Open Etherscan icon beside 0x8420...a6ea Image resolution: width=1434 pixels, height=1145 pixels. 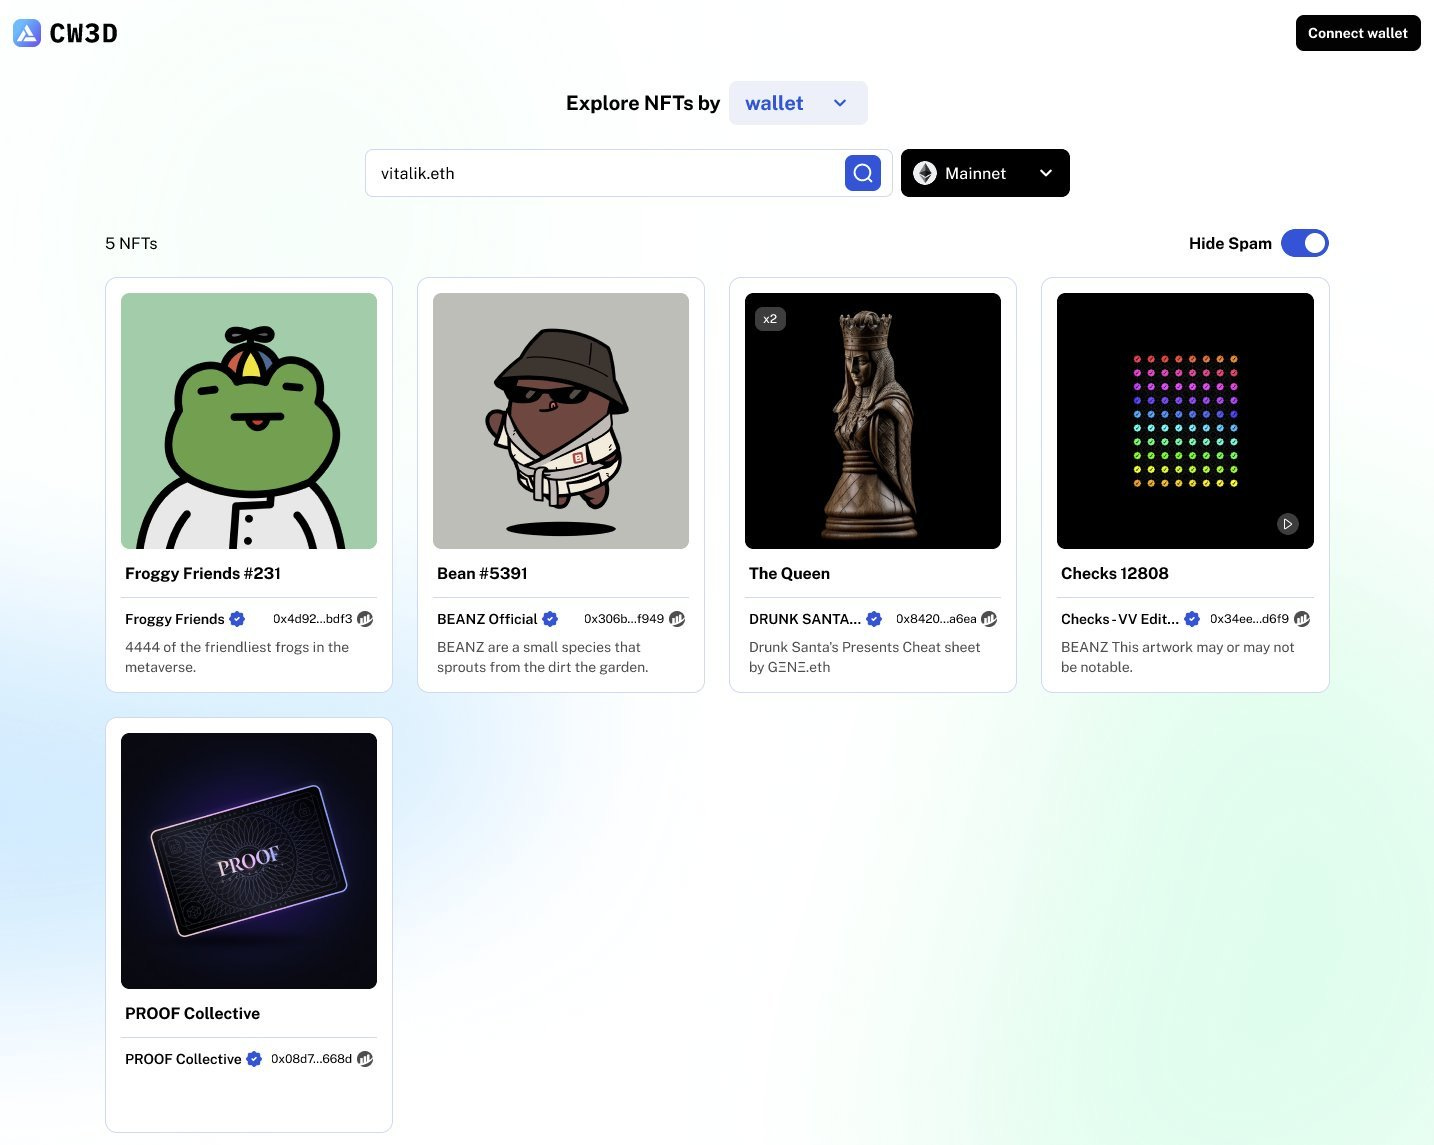pyautogui.click(x=989, y=619)
